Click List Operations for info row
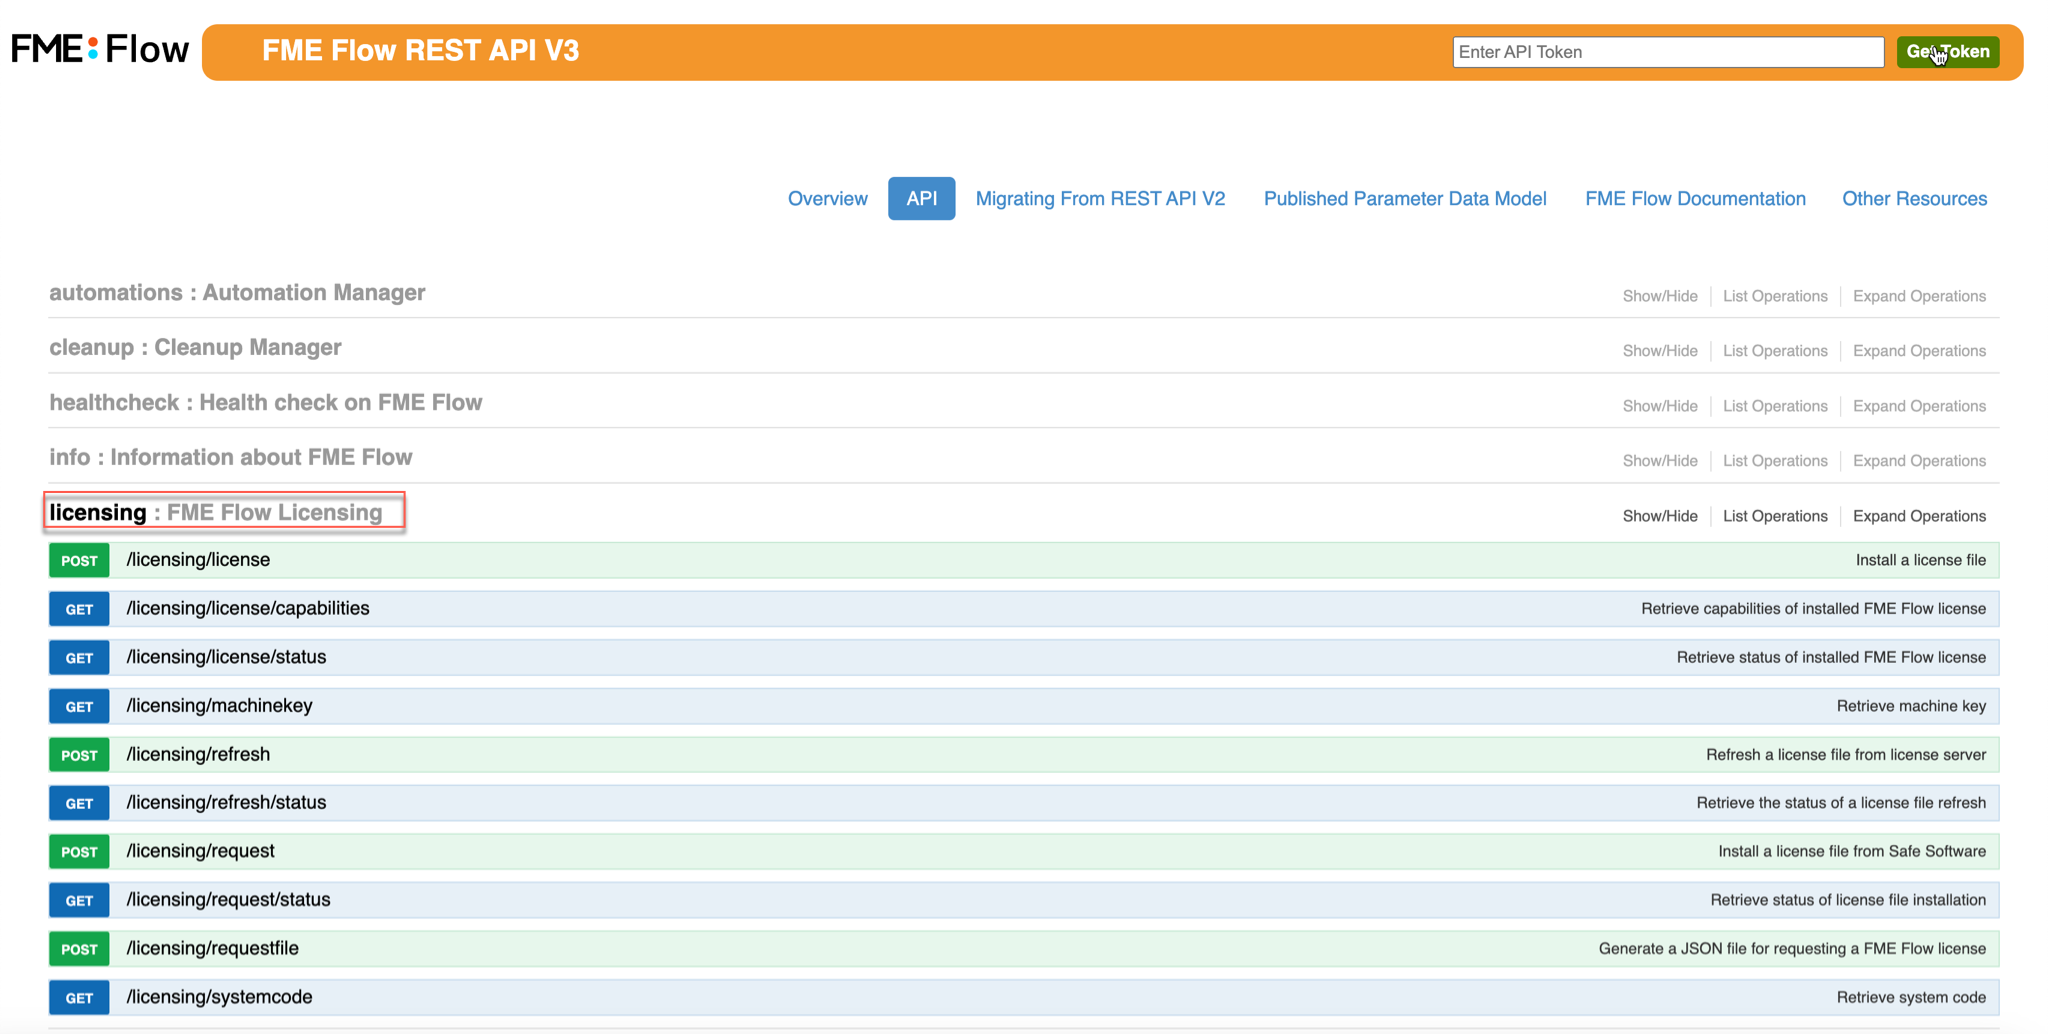 (1774, 461)
